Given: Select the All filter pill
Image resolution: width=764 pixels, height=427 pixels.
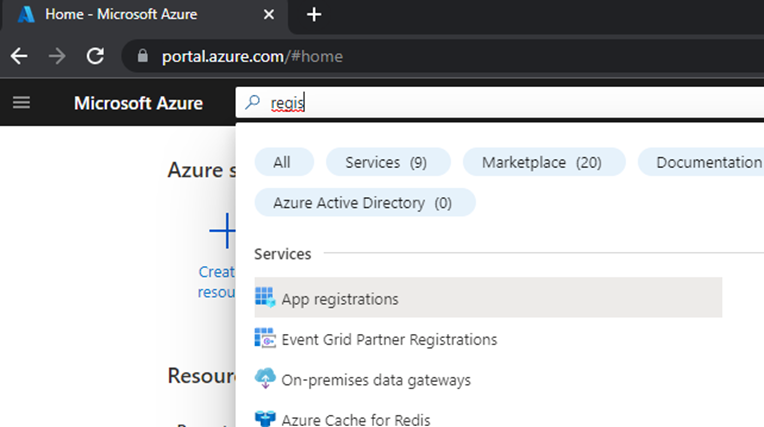Looking at the screenshot, I should (284, 162).
